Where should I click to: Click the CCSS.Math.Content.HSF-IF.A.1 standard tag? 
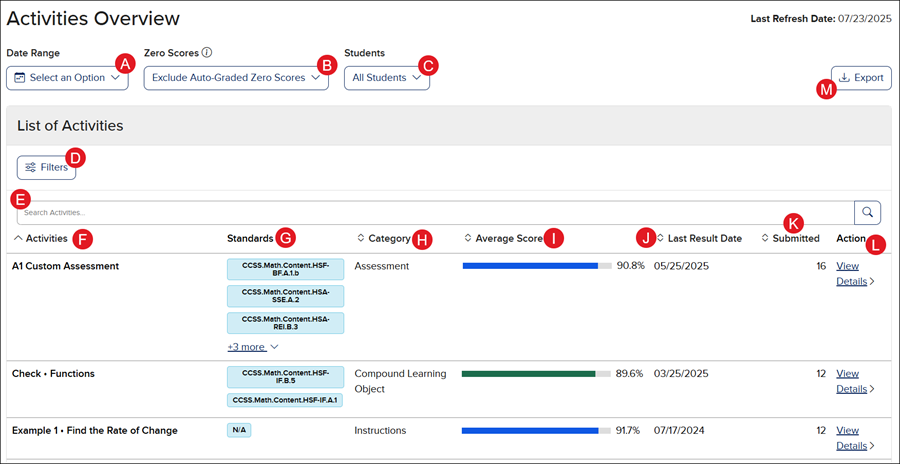pos(285,400)
